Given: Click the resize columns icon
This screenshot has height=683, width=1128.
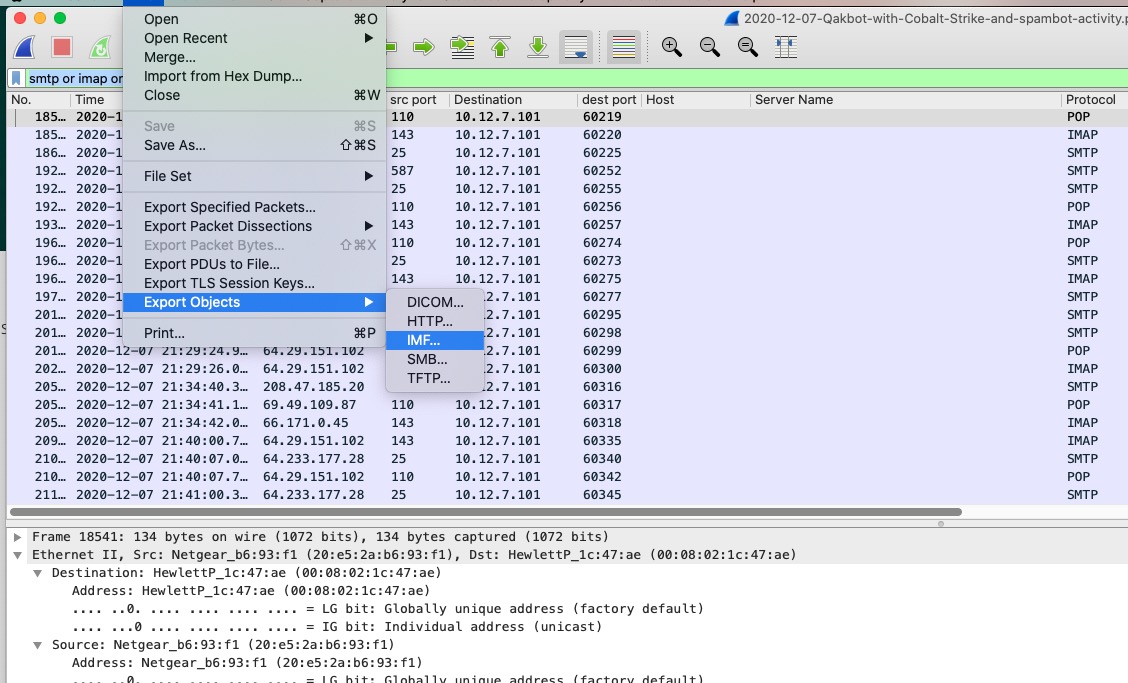Looking at the screenshot, I should pyautogui.click(x=786, y=48).
